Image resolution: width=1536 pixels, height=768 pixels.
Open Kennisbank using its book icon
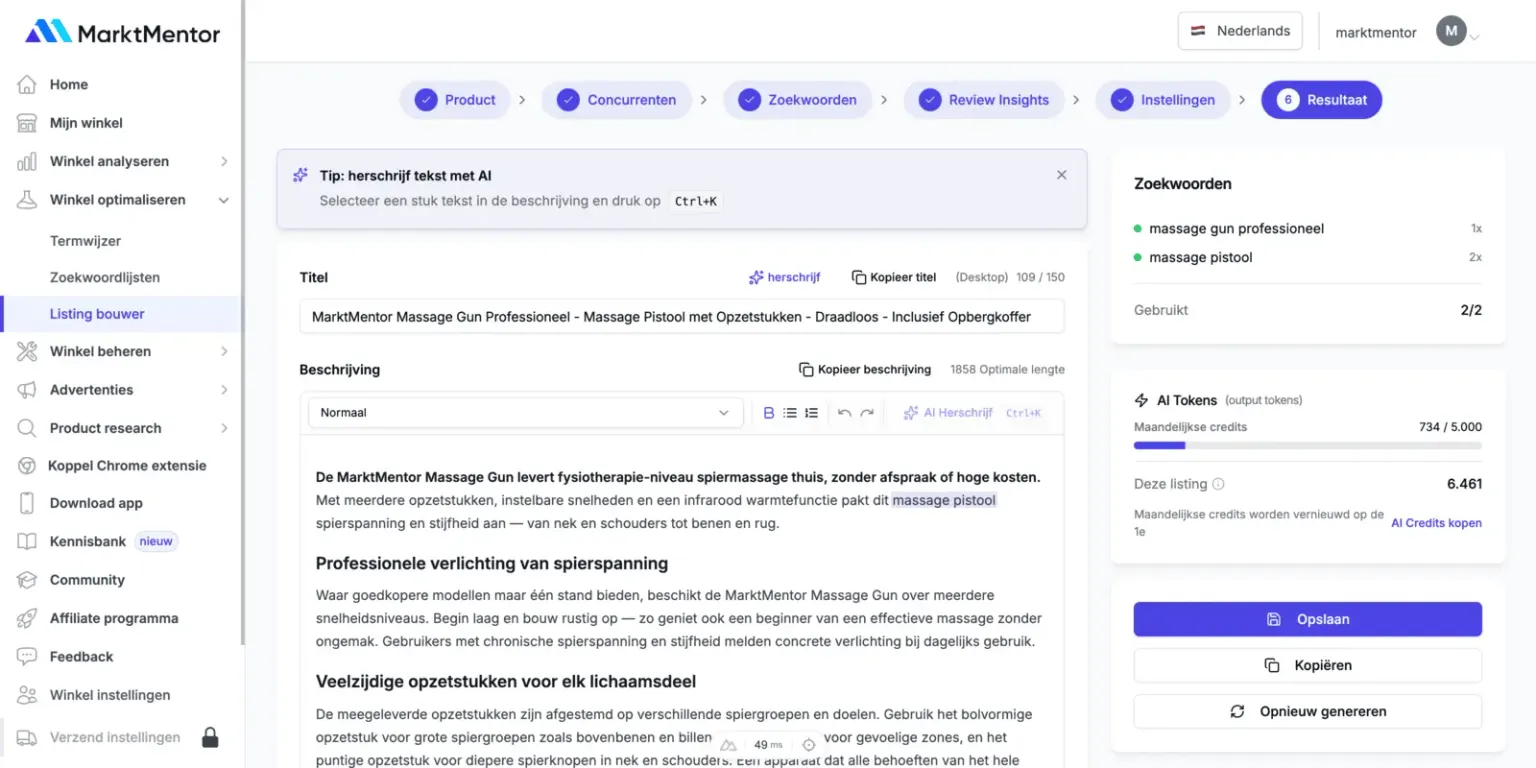(x=27, y=542)
